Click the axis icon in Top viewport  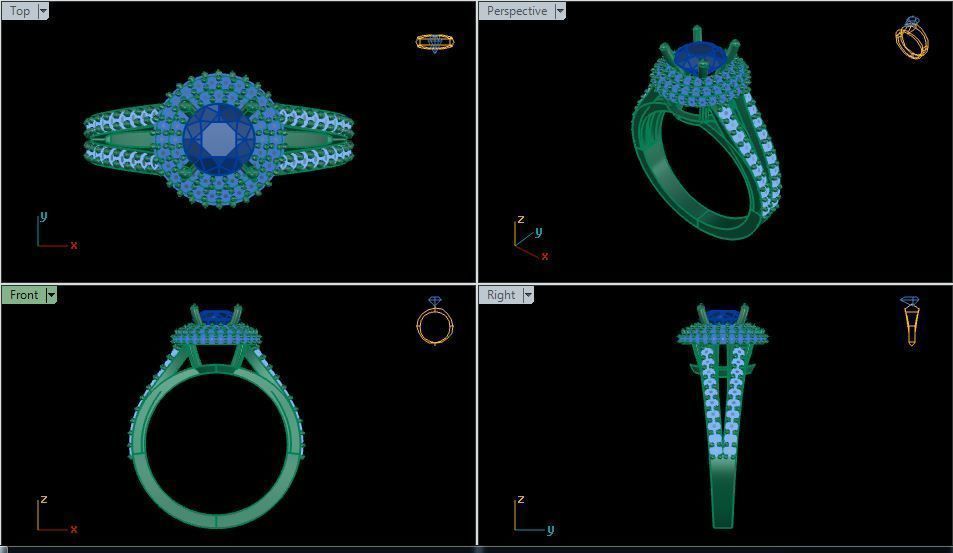57,230
